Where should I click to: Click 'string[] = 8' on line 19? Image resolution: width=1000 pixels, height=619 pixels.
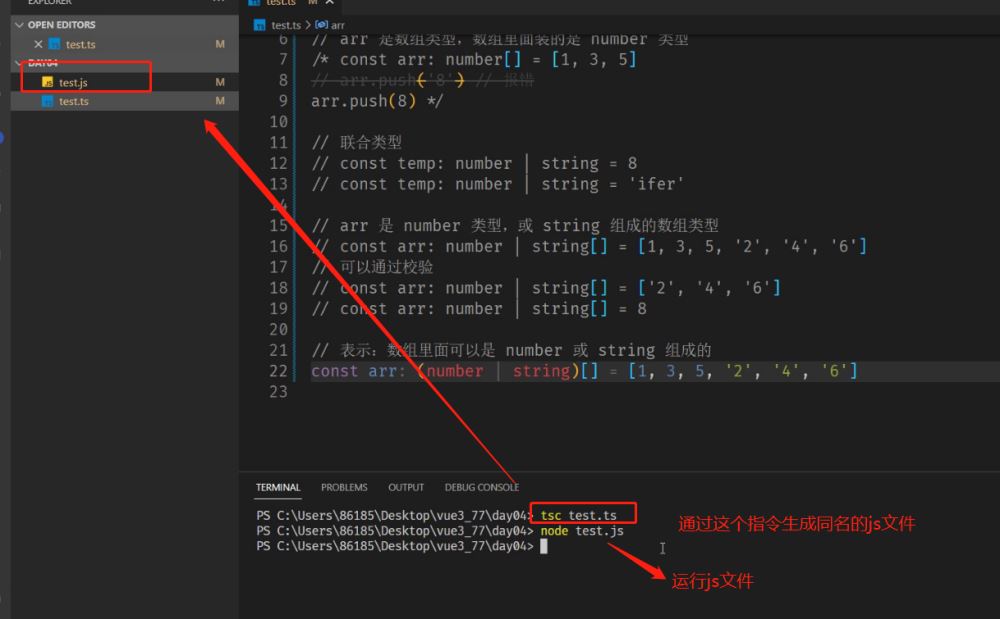tap(589, 309)
